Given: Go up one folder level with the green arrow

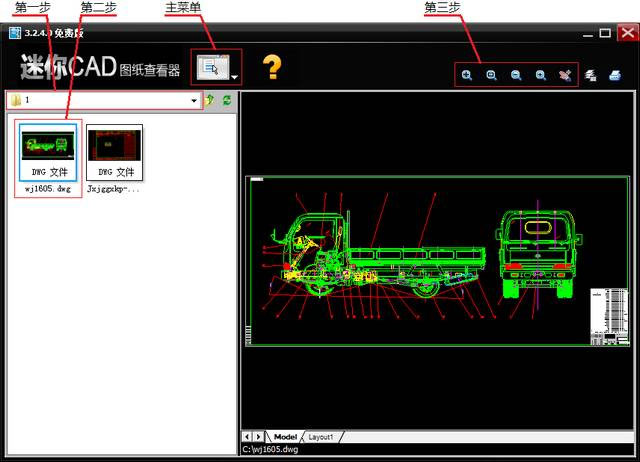Looking at the screenshot, I should 210,100.
